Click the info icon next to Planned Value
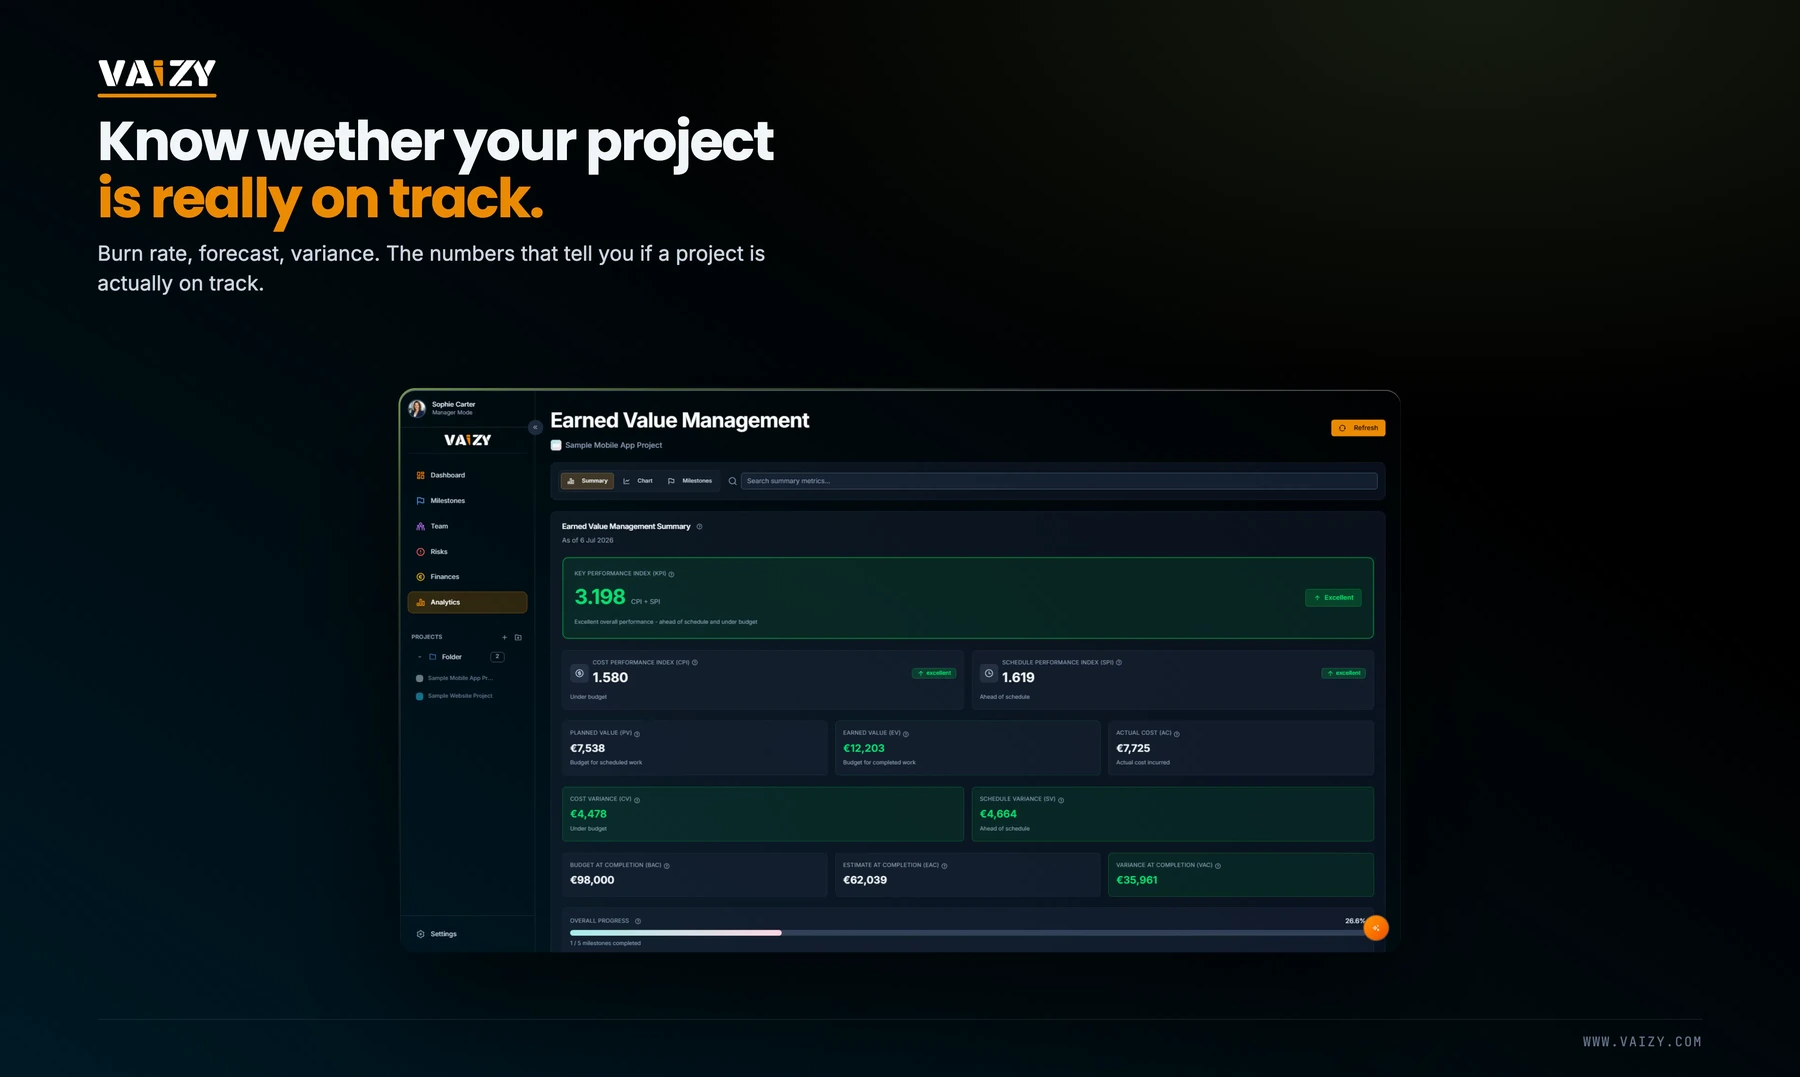Screen dimensions: 1800x1077 [x=637, y=734]
